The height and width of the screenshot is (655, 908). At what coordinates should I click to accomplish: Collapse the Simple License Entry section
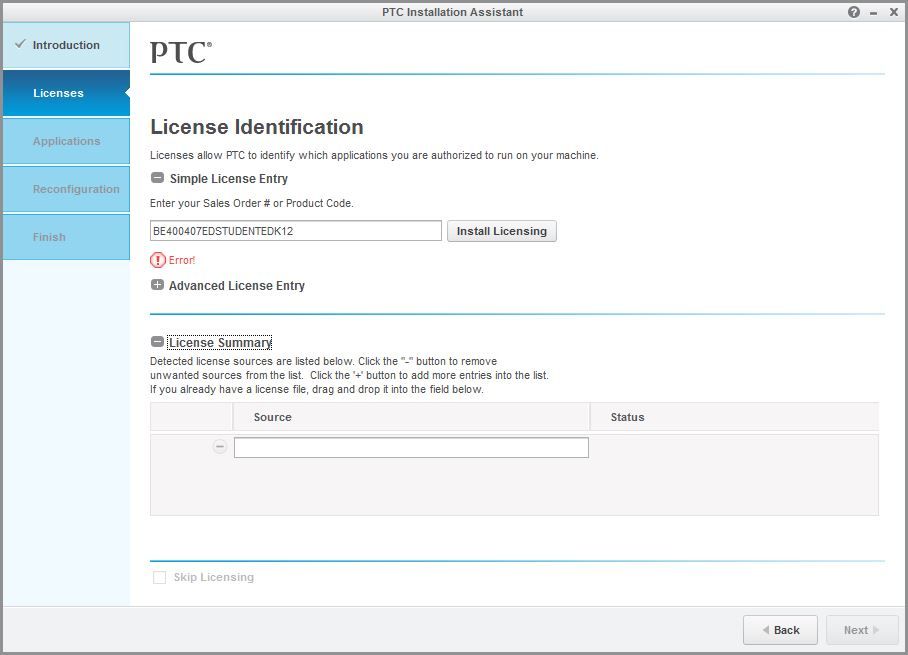[157, 178]
